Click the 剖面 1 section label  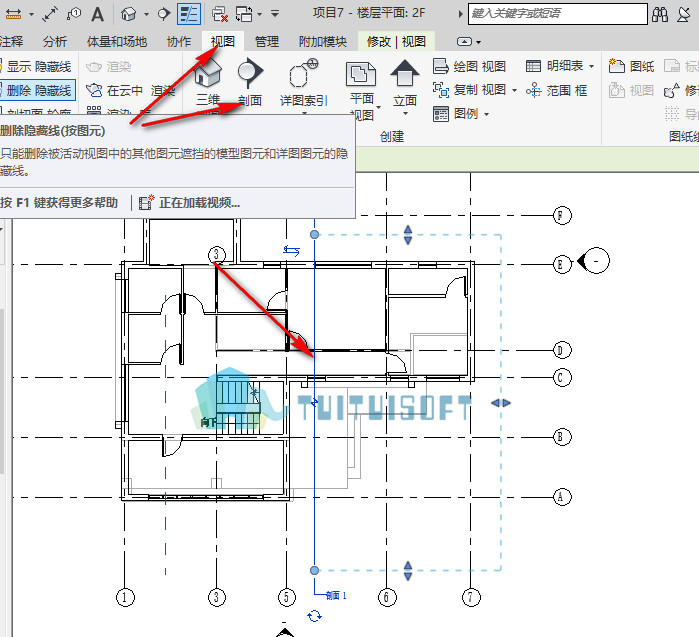tap(336, 595)
